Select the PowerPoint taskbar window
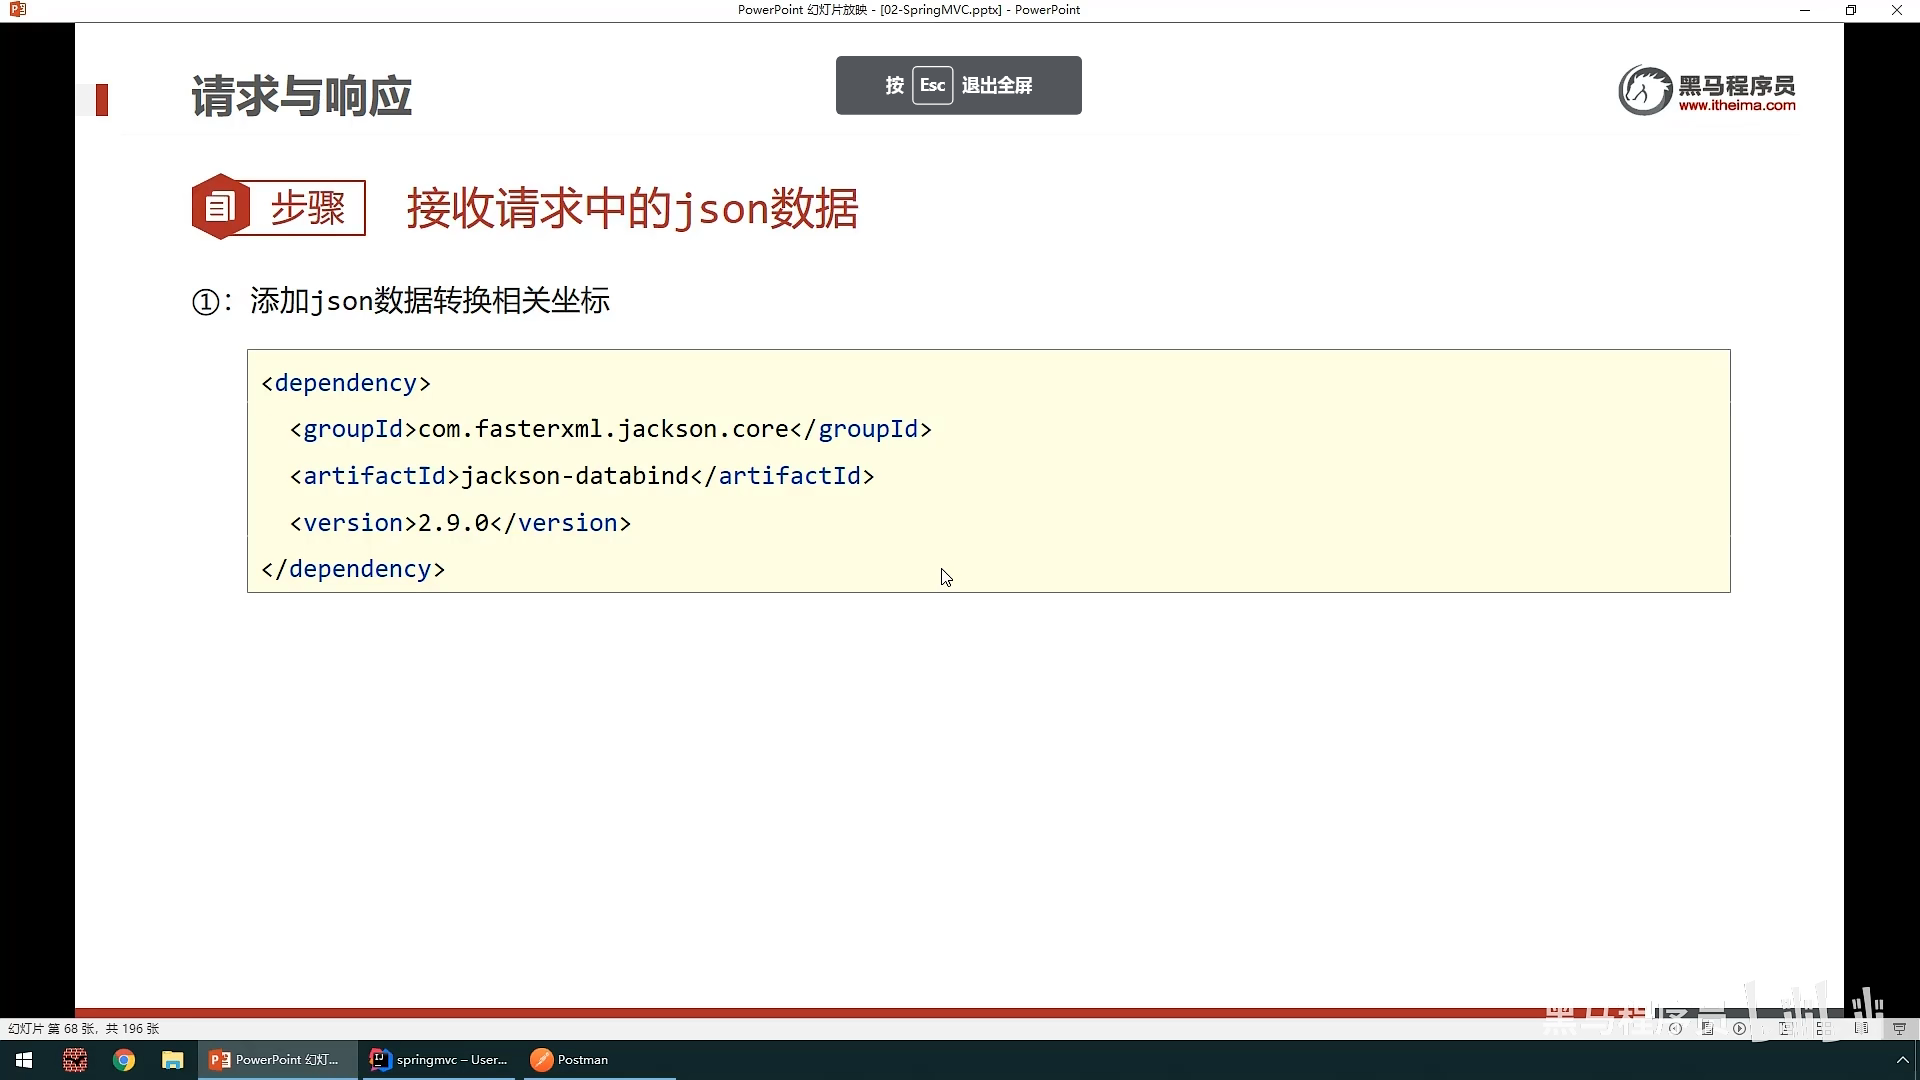 pyautogui.click(x=277, y=1060)
